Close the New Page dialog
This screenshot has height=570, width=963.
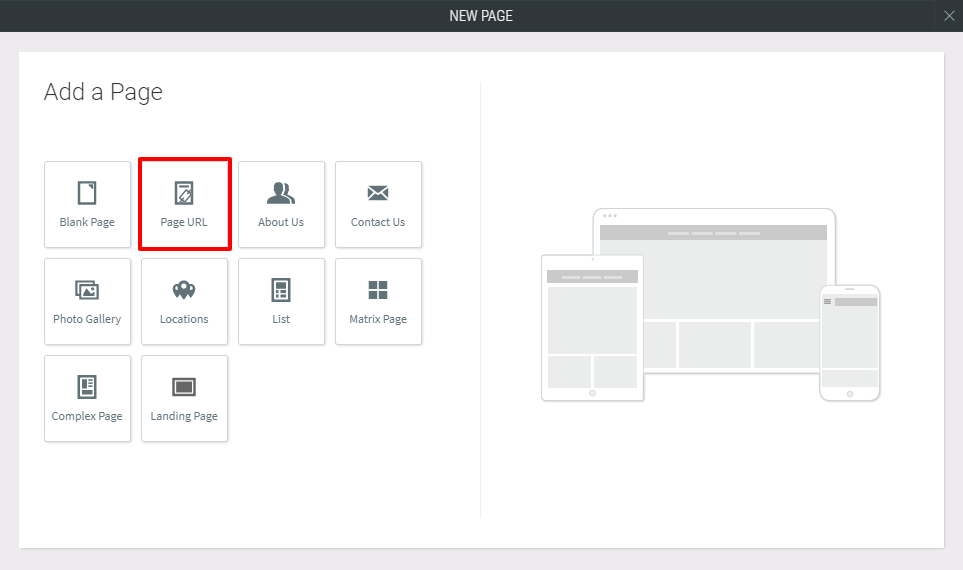click(949, 16)
